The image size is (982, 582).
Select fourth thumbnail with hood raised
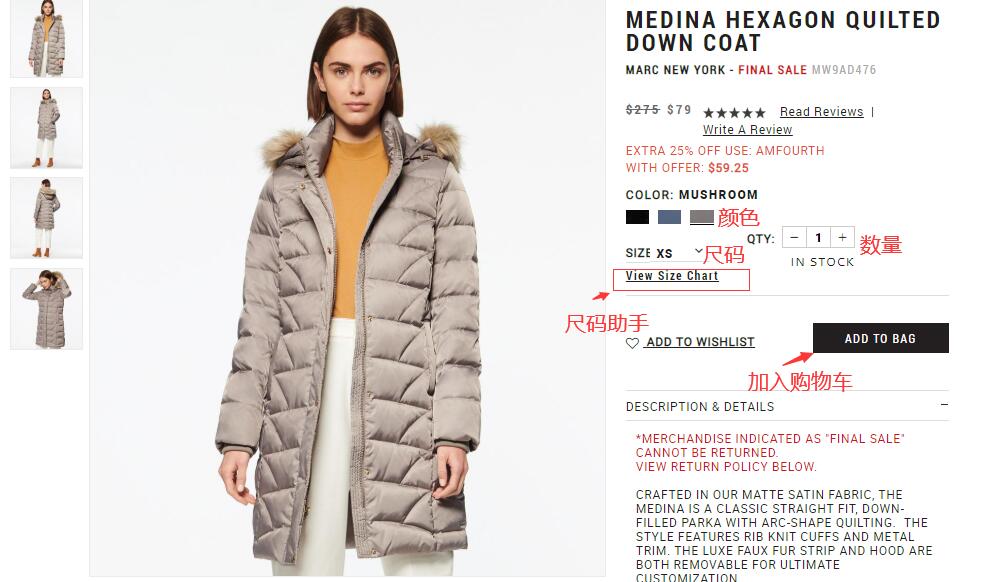(x=46, y=309)
